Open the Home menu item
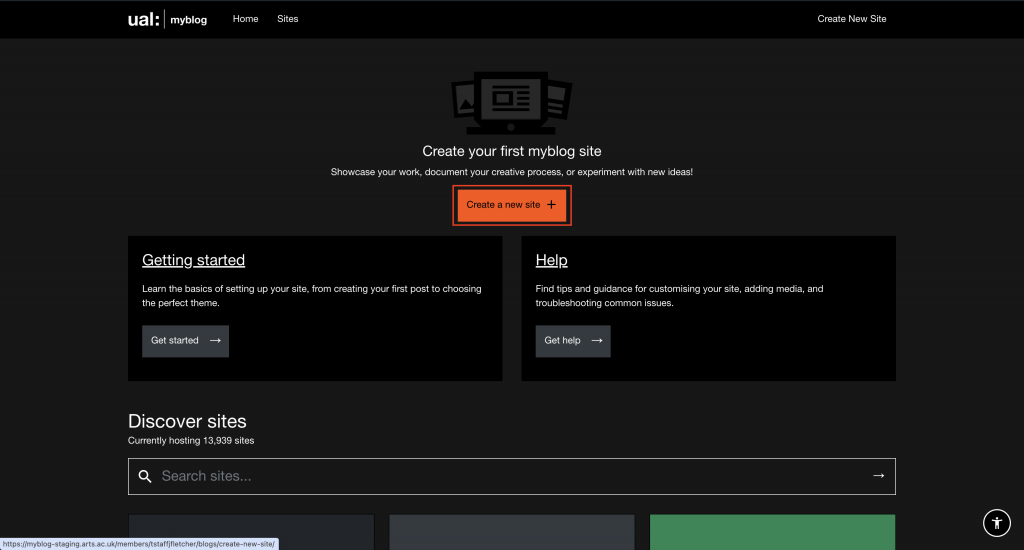Viewport: 1024px width, 550px height. pyautogui.click(x=246, y=19)
